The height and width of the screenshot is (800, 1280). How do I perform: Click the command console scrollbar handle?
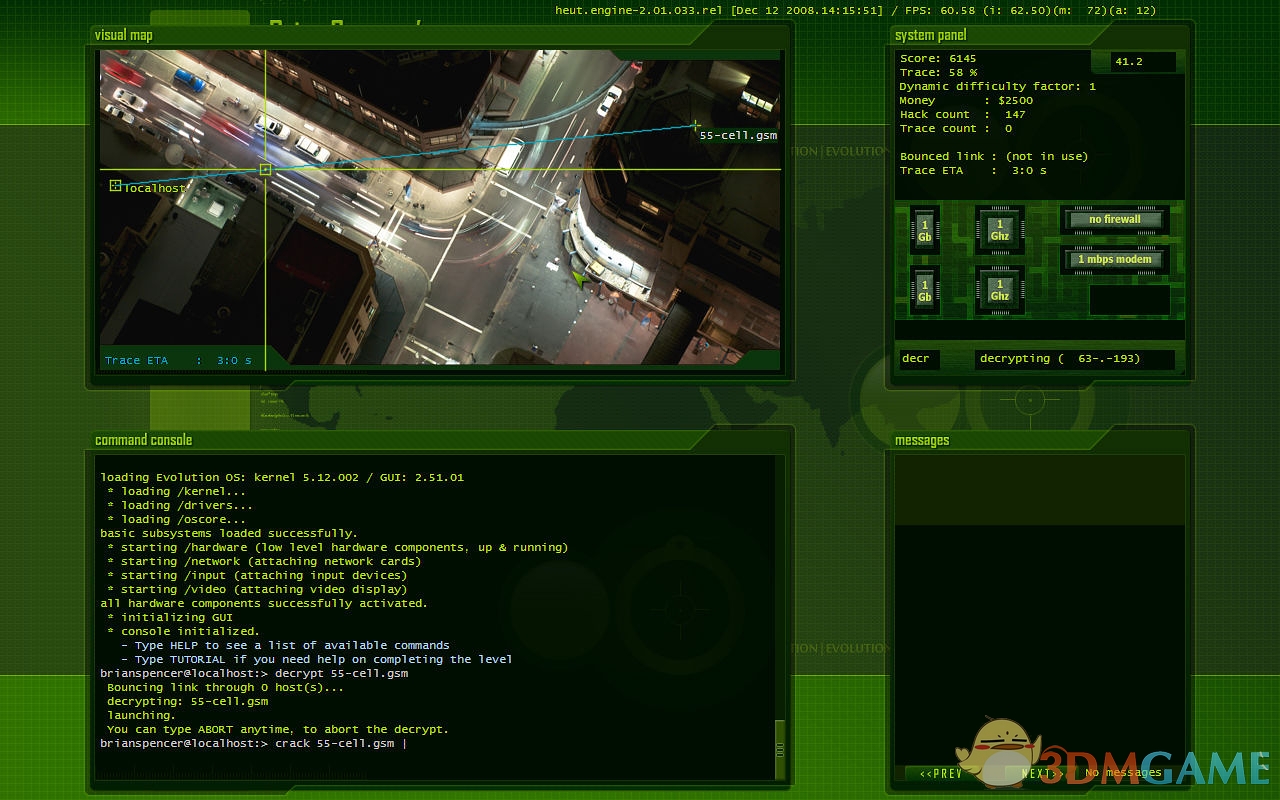click(780, 749)
